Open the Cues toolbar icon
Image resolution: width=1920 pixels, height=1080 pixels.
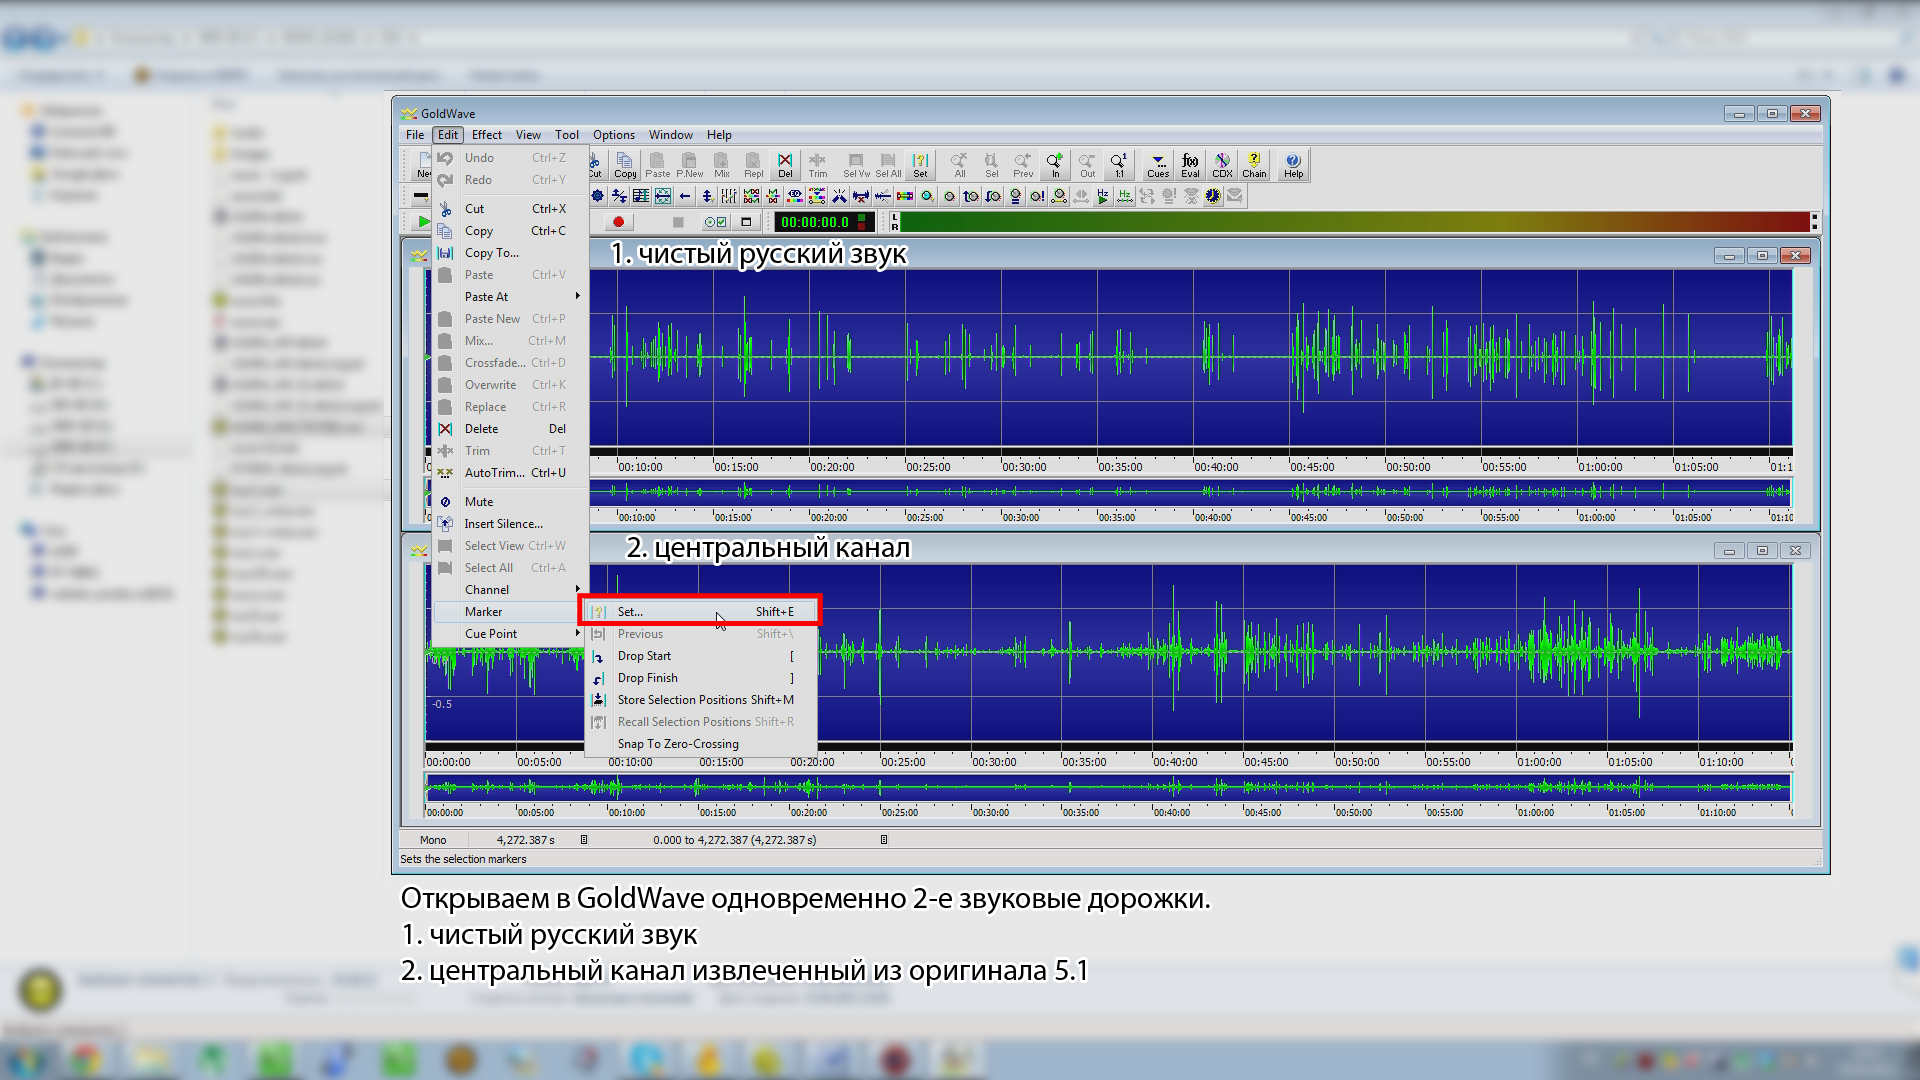[x=1158, y=165]
